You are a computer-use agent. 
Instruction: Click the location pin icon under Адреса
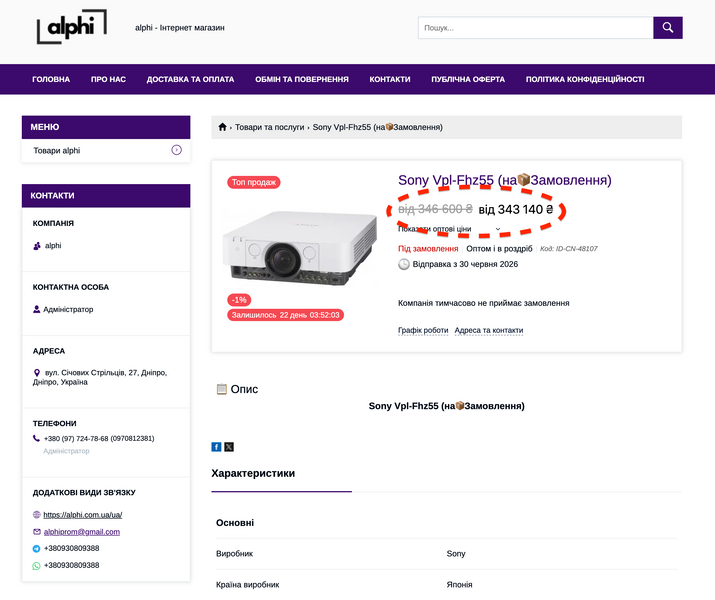coord(37,372)
